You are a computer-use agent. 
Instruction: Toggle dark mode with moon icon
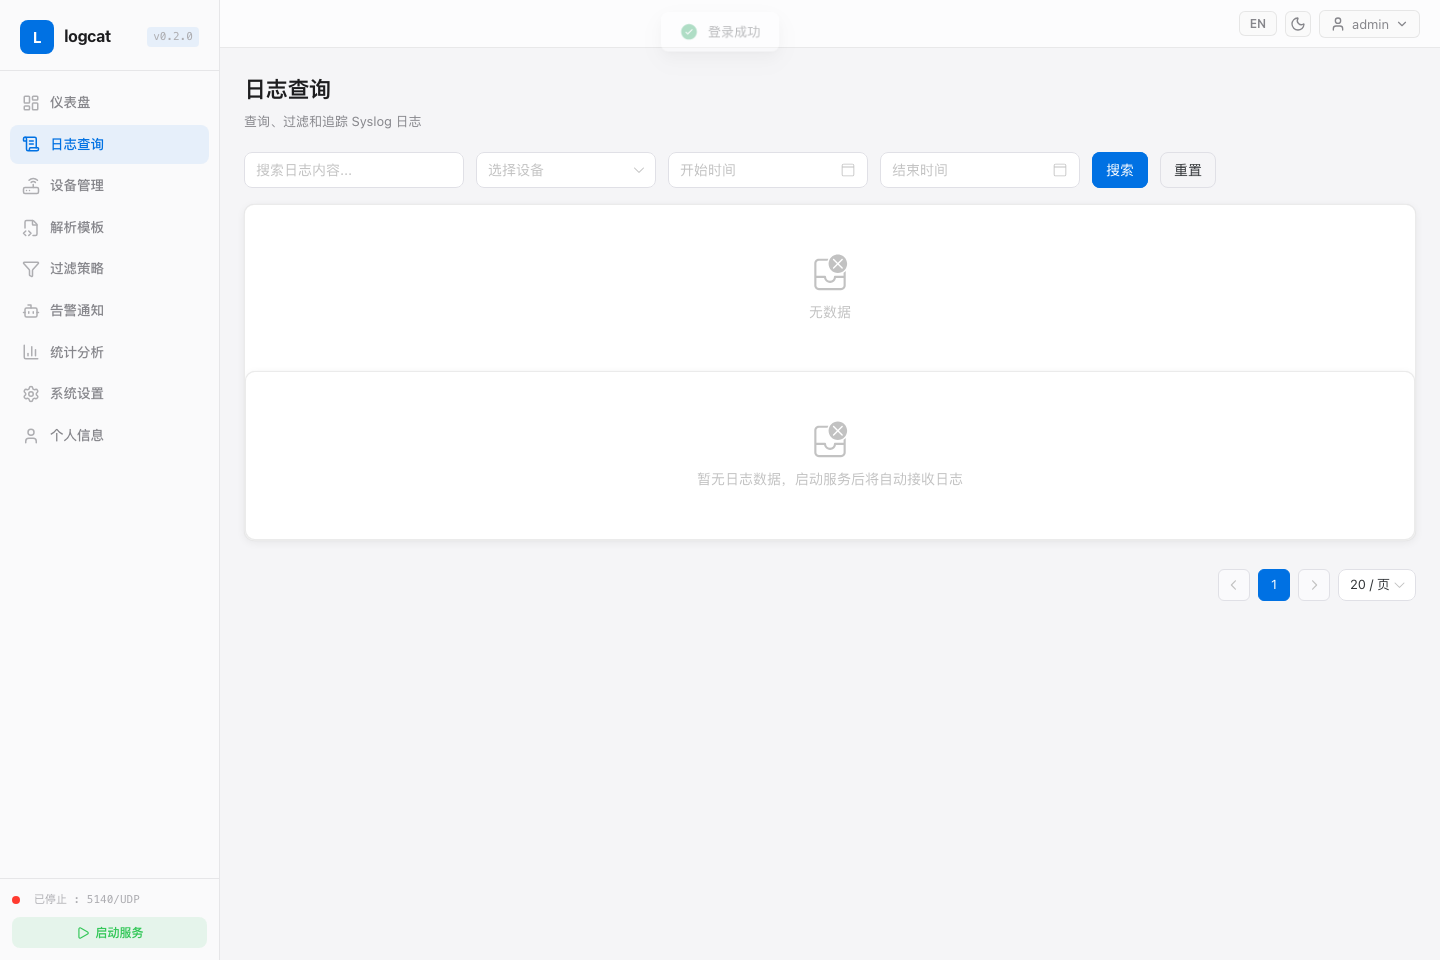pos(1298,24)
